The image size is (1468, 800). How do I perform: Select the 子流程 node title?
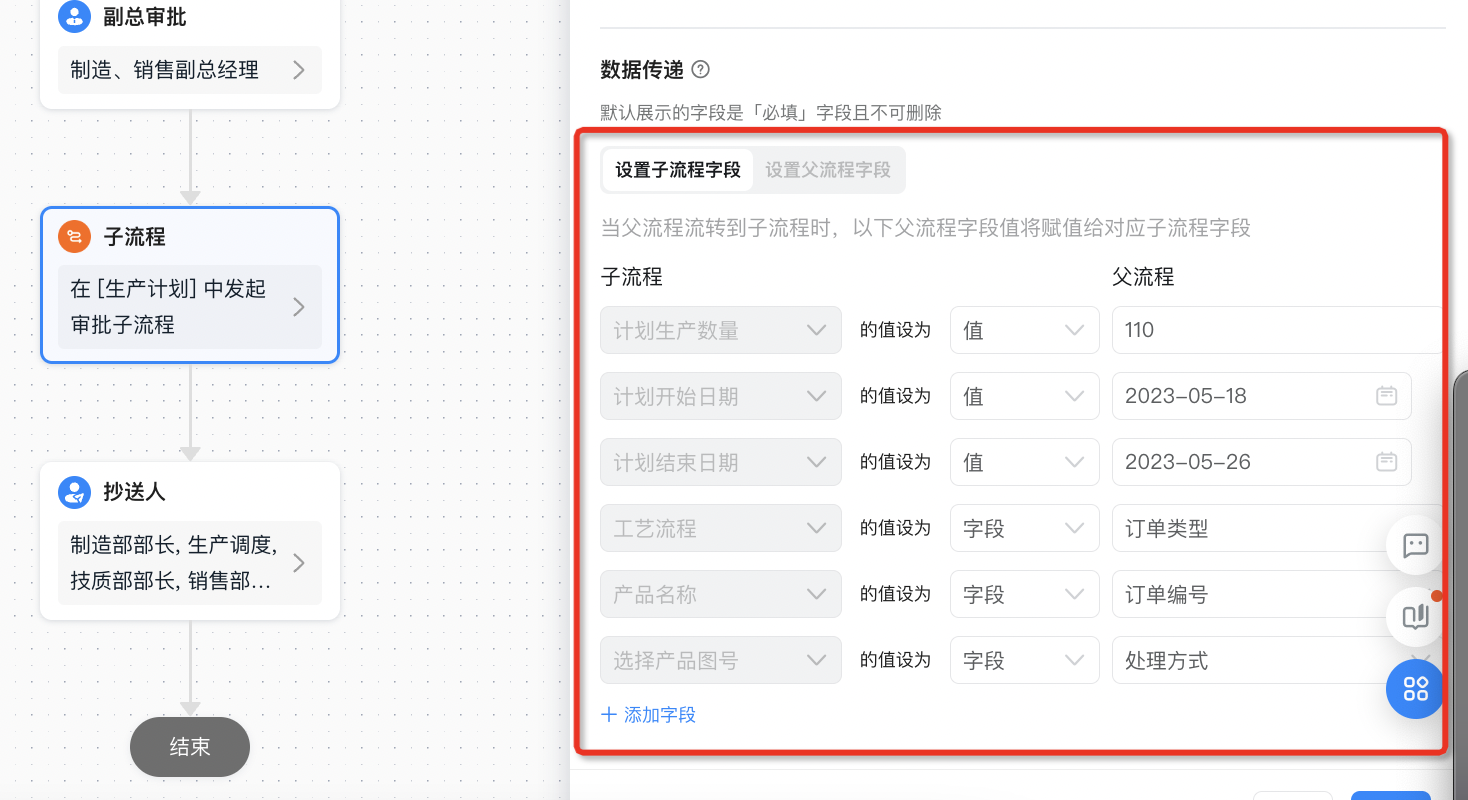(x=135, y=237)
